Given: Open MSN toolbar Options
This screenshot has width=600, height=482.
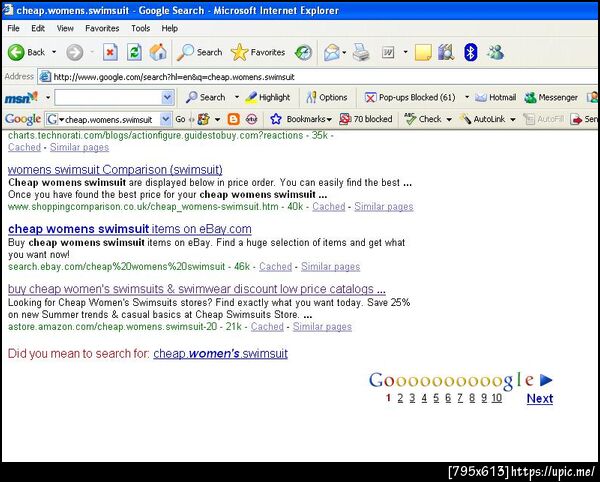Looking at the screenshot, I should pyautogui.click(x=326, y=97).
